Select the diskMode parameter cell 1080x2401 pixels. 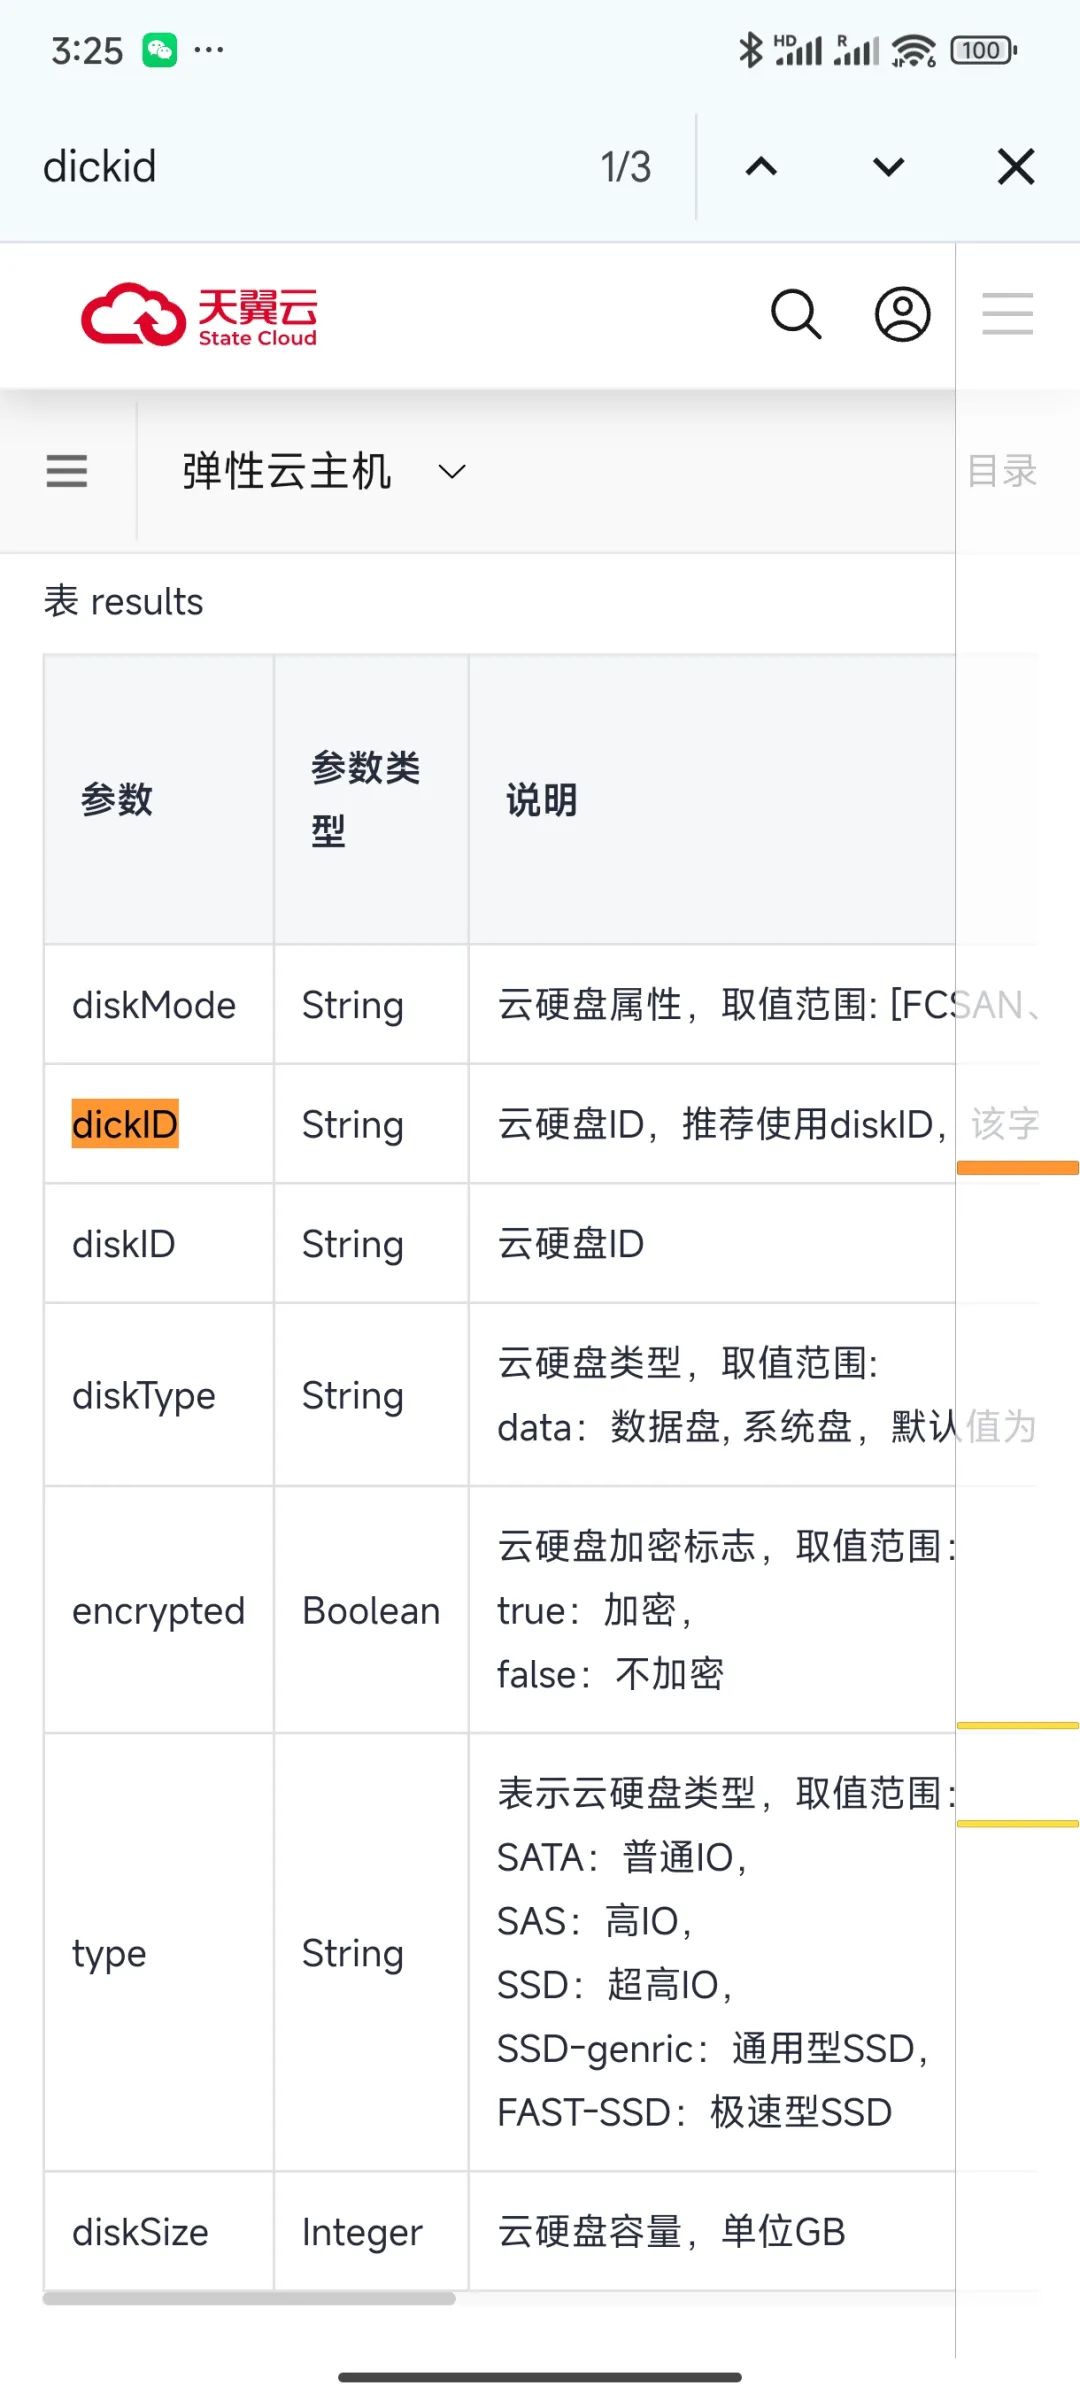(x=154, y=1005)
